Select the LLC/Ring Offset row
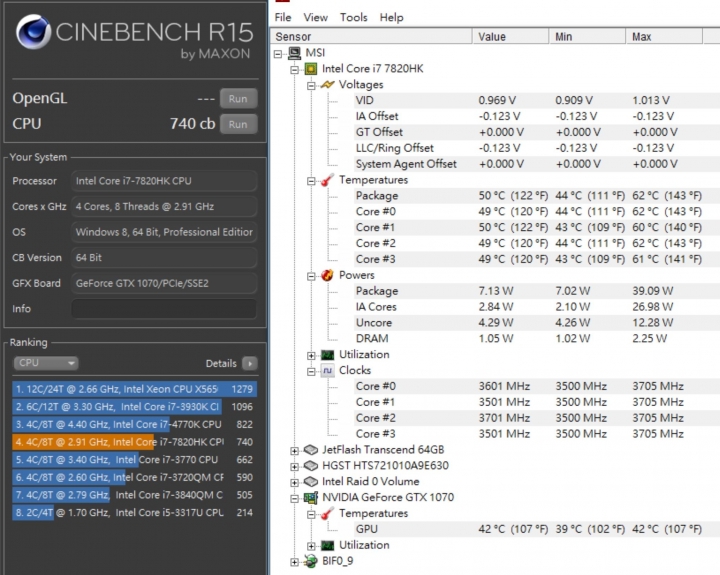 click(536, 148)
